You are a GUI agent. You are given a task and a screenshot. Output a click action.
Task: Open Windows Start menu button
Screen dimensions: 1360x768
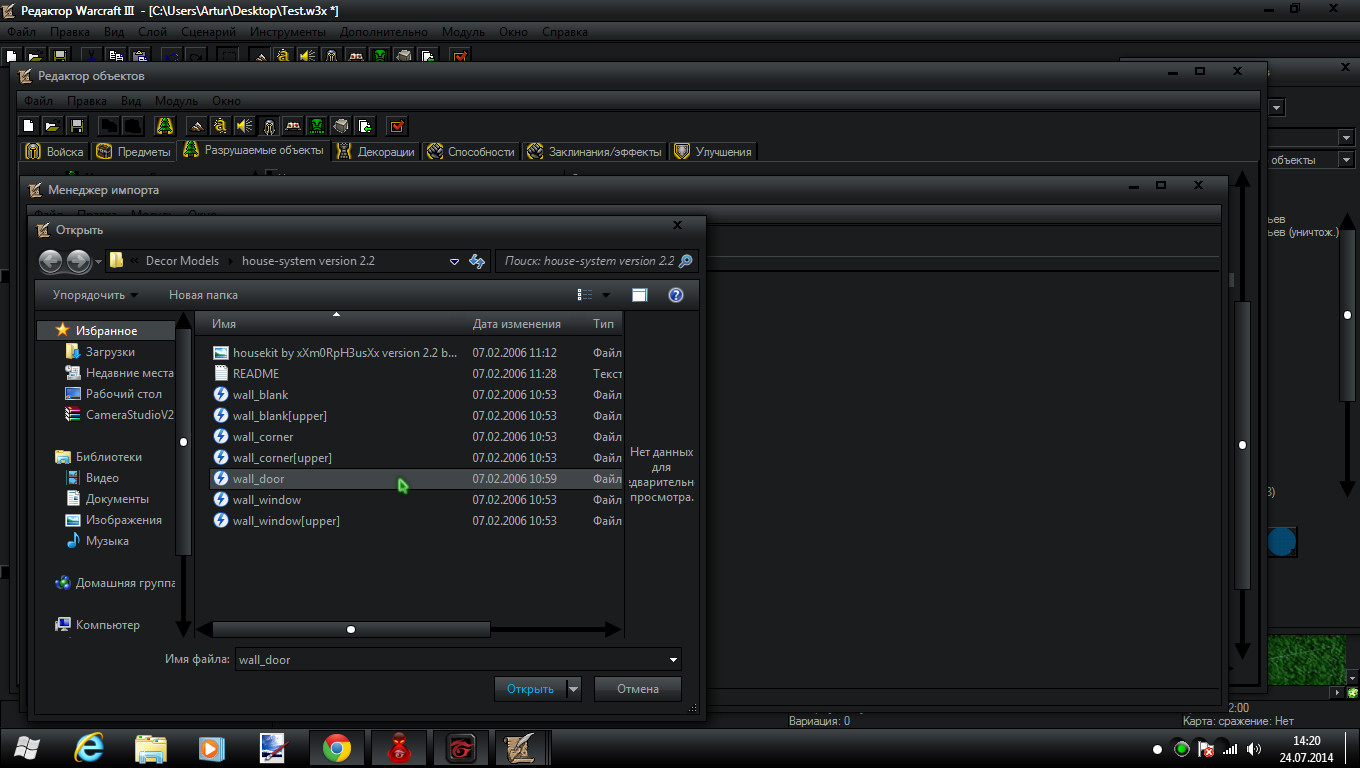(x=27, y=748)
